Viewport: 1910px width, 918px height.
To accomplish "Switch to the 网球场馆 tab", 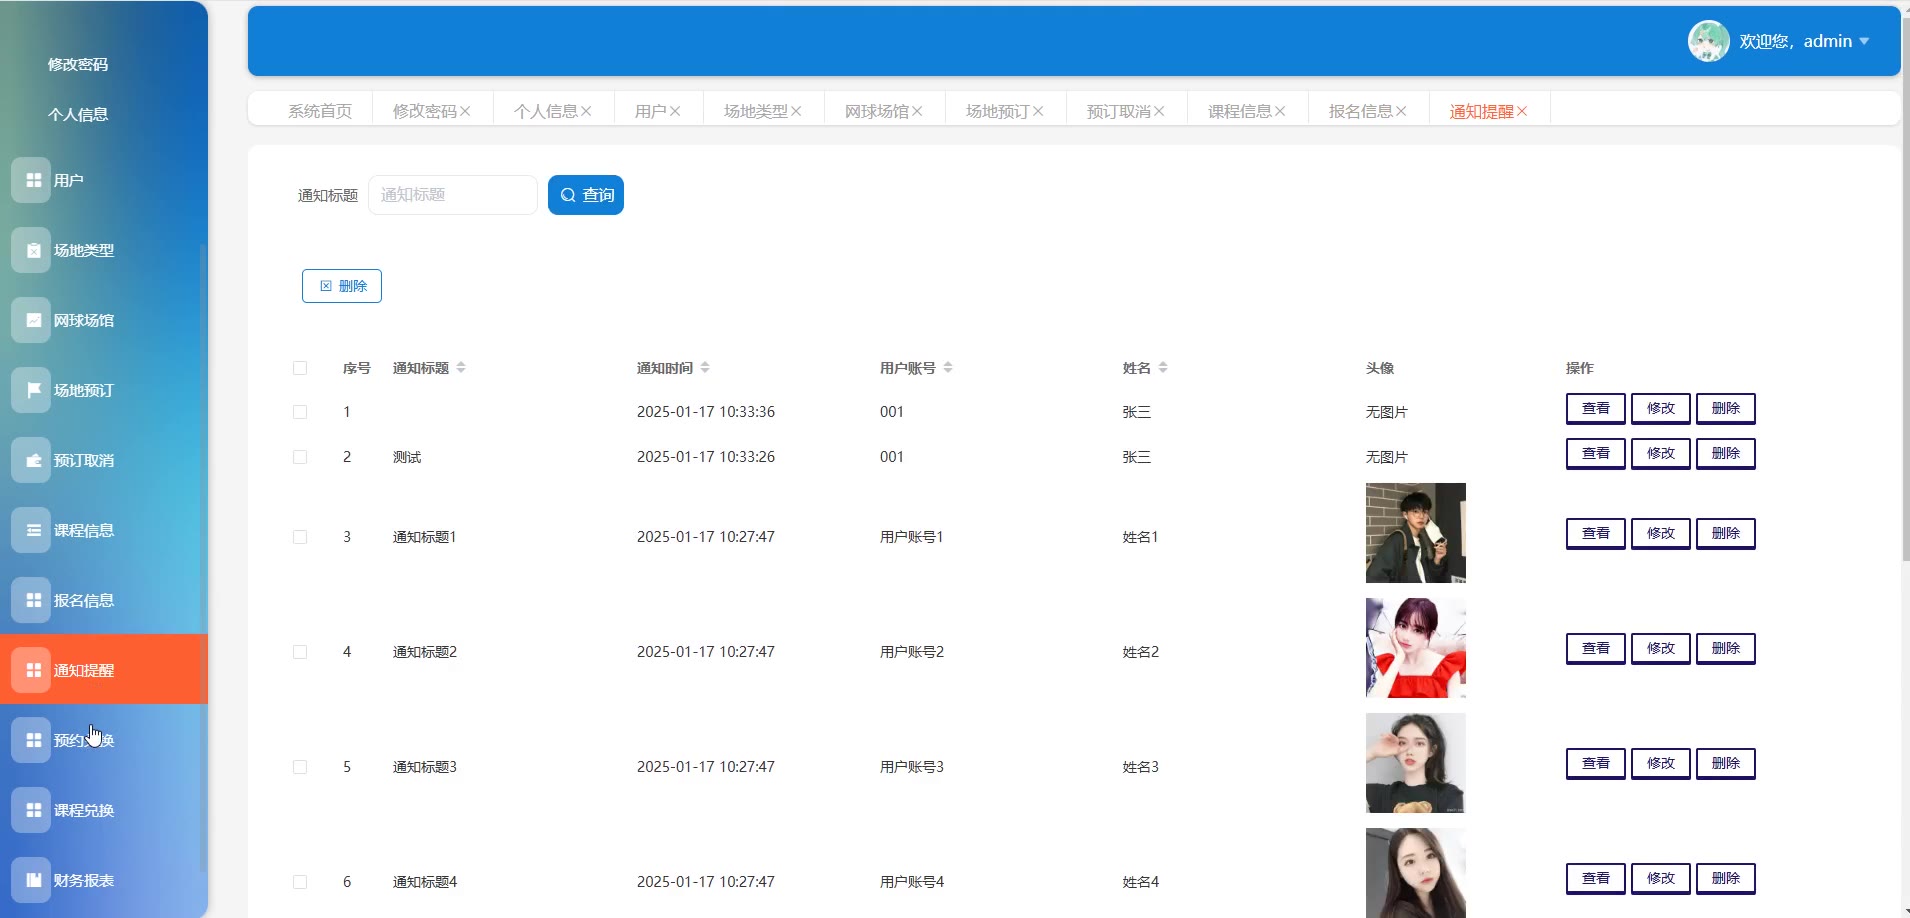I will 877,111.
